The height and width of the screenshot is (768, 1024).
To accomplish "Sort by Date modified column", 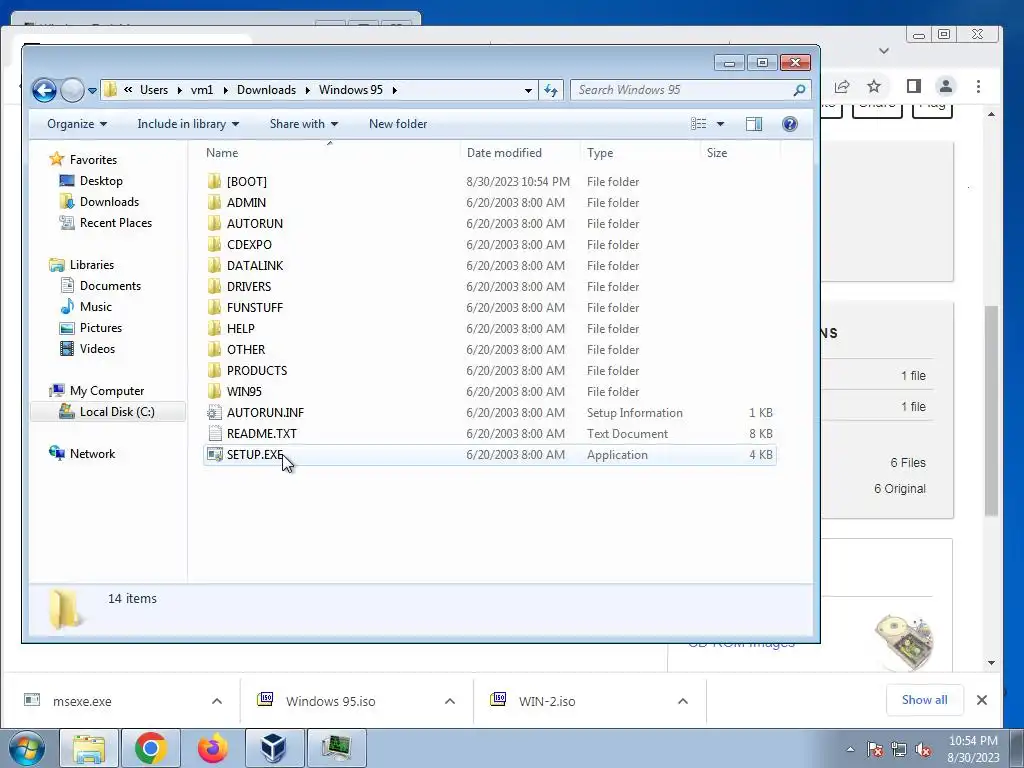I will click(x=504, y=153).
